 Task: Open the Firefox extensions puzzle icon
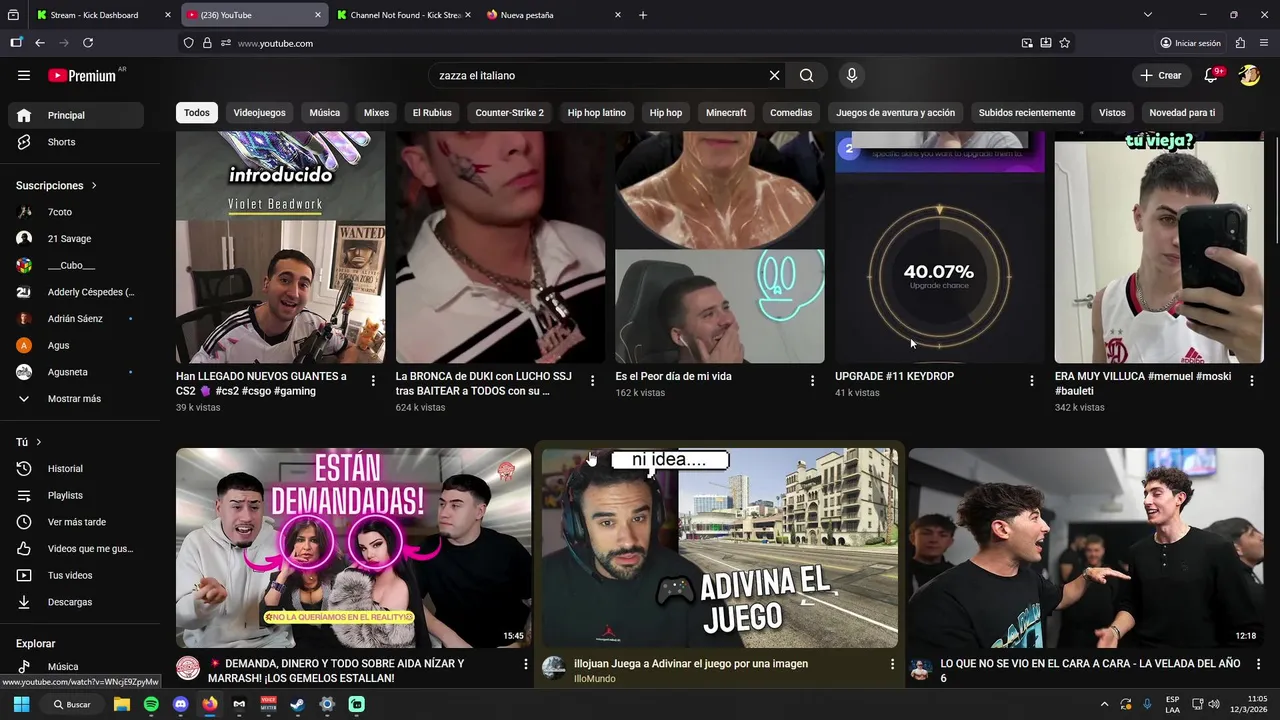click(1240, 43)
